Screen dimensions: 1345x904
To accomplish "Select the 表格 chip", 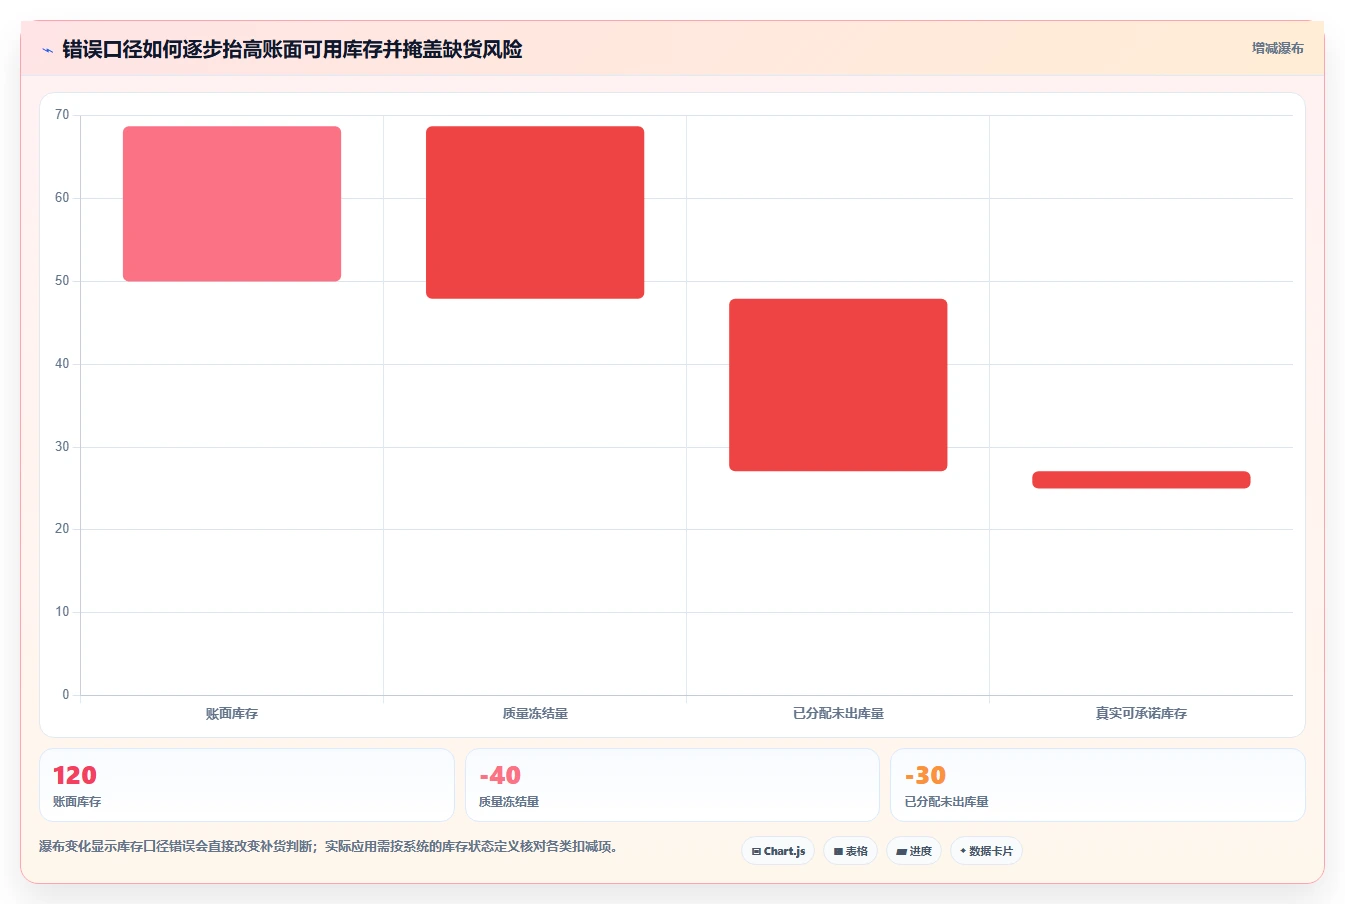I will pos(850,851).
